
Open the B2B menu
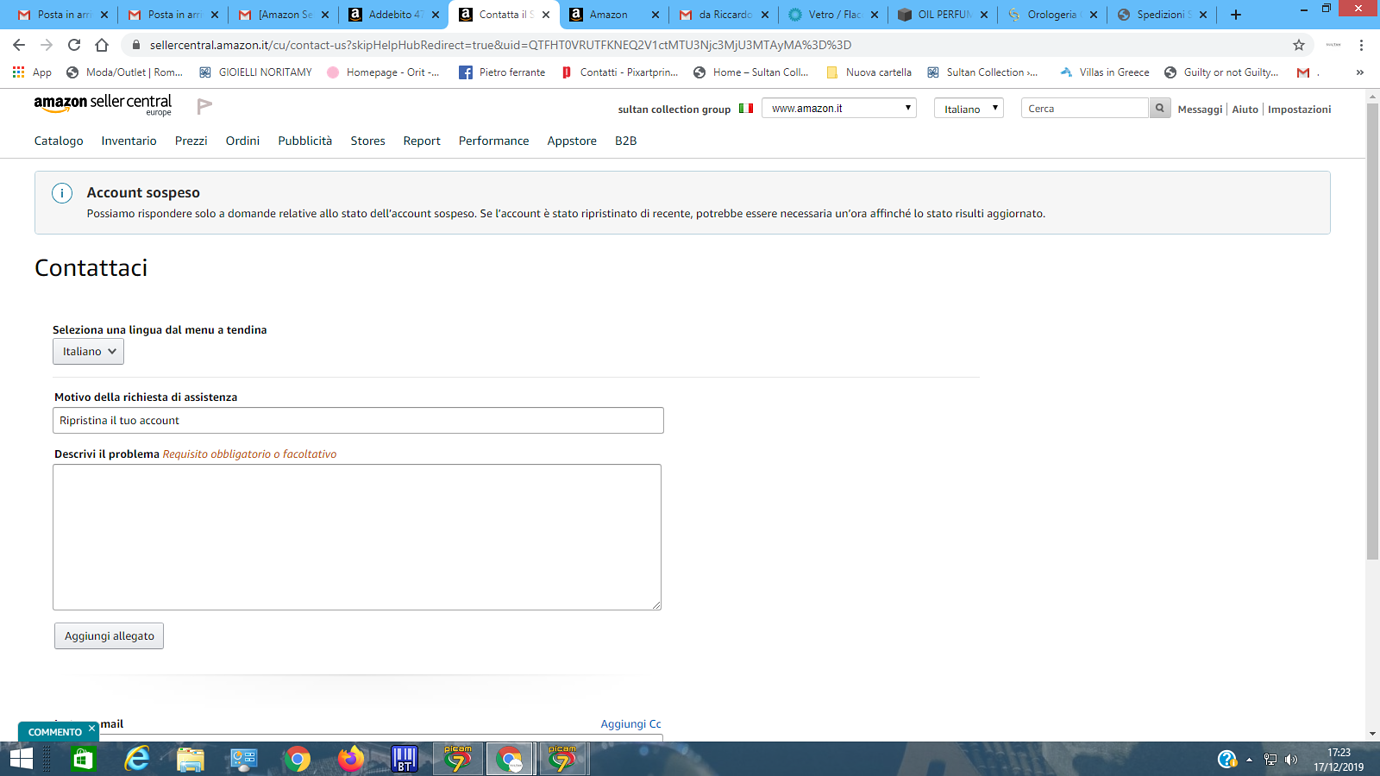tap(626, 141)
